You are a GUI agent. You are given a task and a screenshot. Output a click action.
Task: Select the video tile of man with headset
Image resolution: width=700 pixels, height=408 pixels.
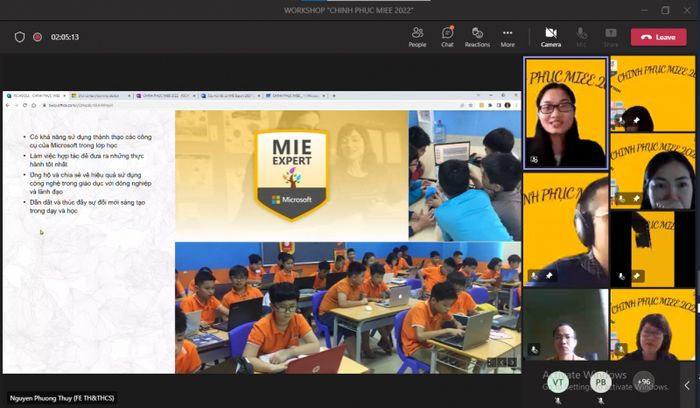pyautogui.click(x=566, y=229)
